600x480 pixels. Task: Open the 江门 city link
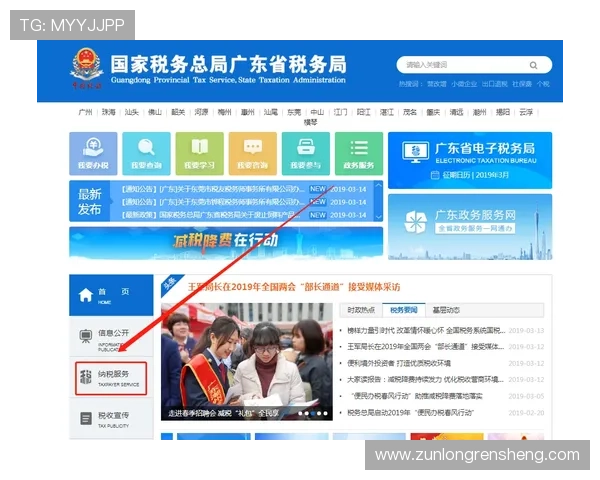point(340,112)
